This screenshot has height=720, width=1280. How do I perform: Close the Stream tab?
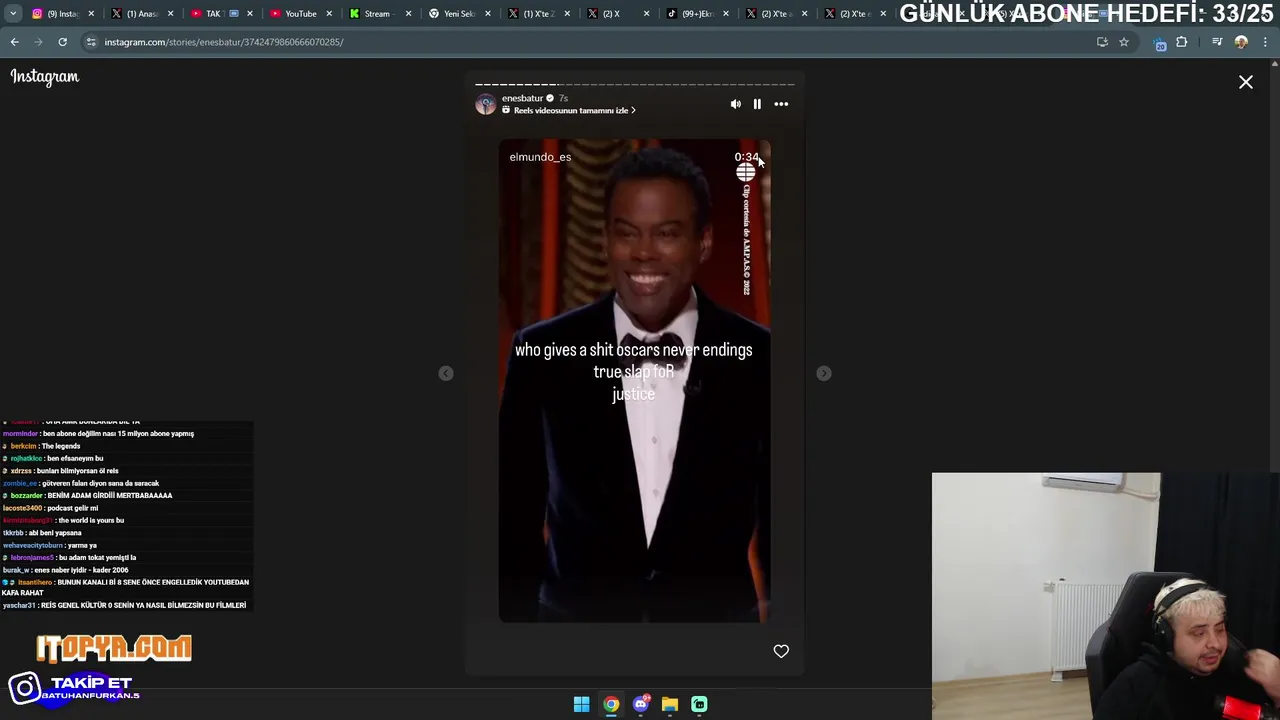tap(408, 14)
